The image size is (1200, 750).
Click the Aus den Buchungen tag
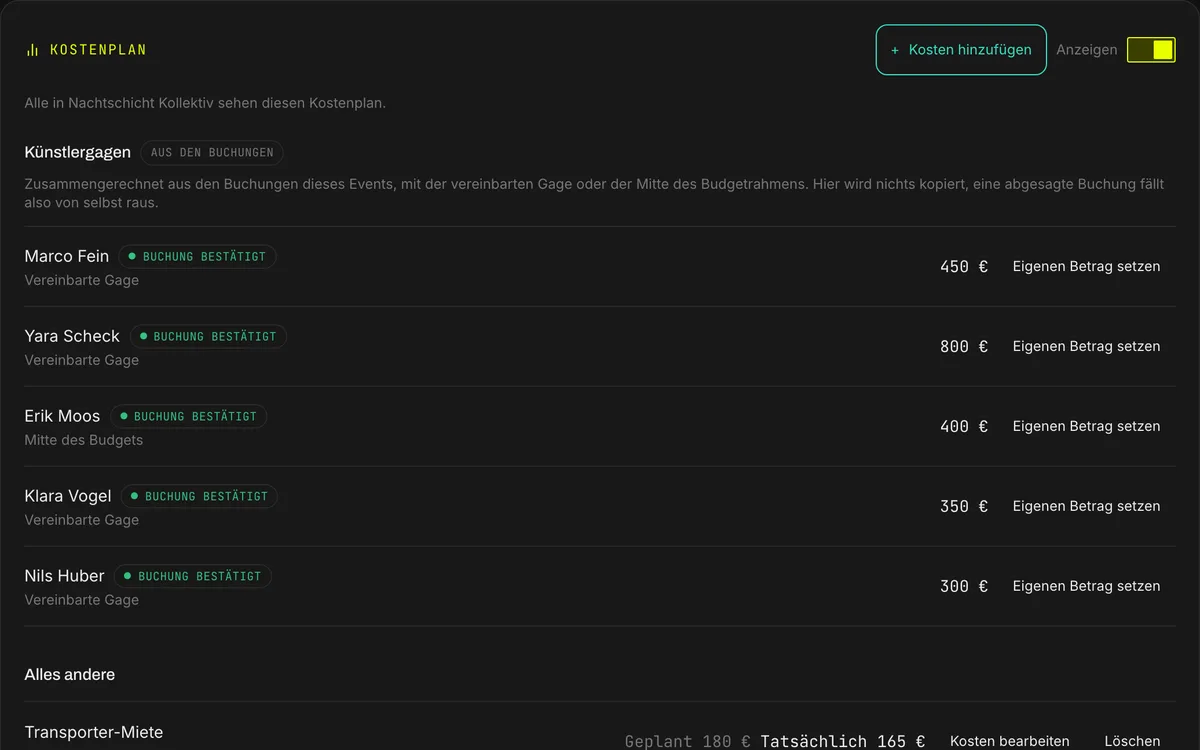click(x=212, y=153)
